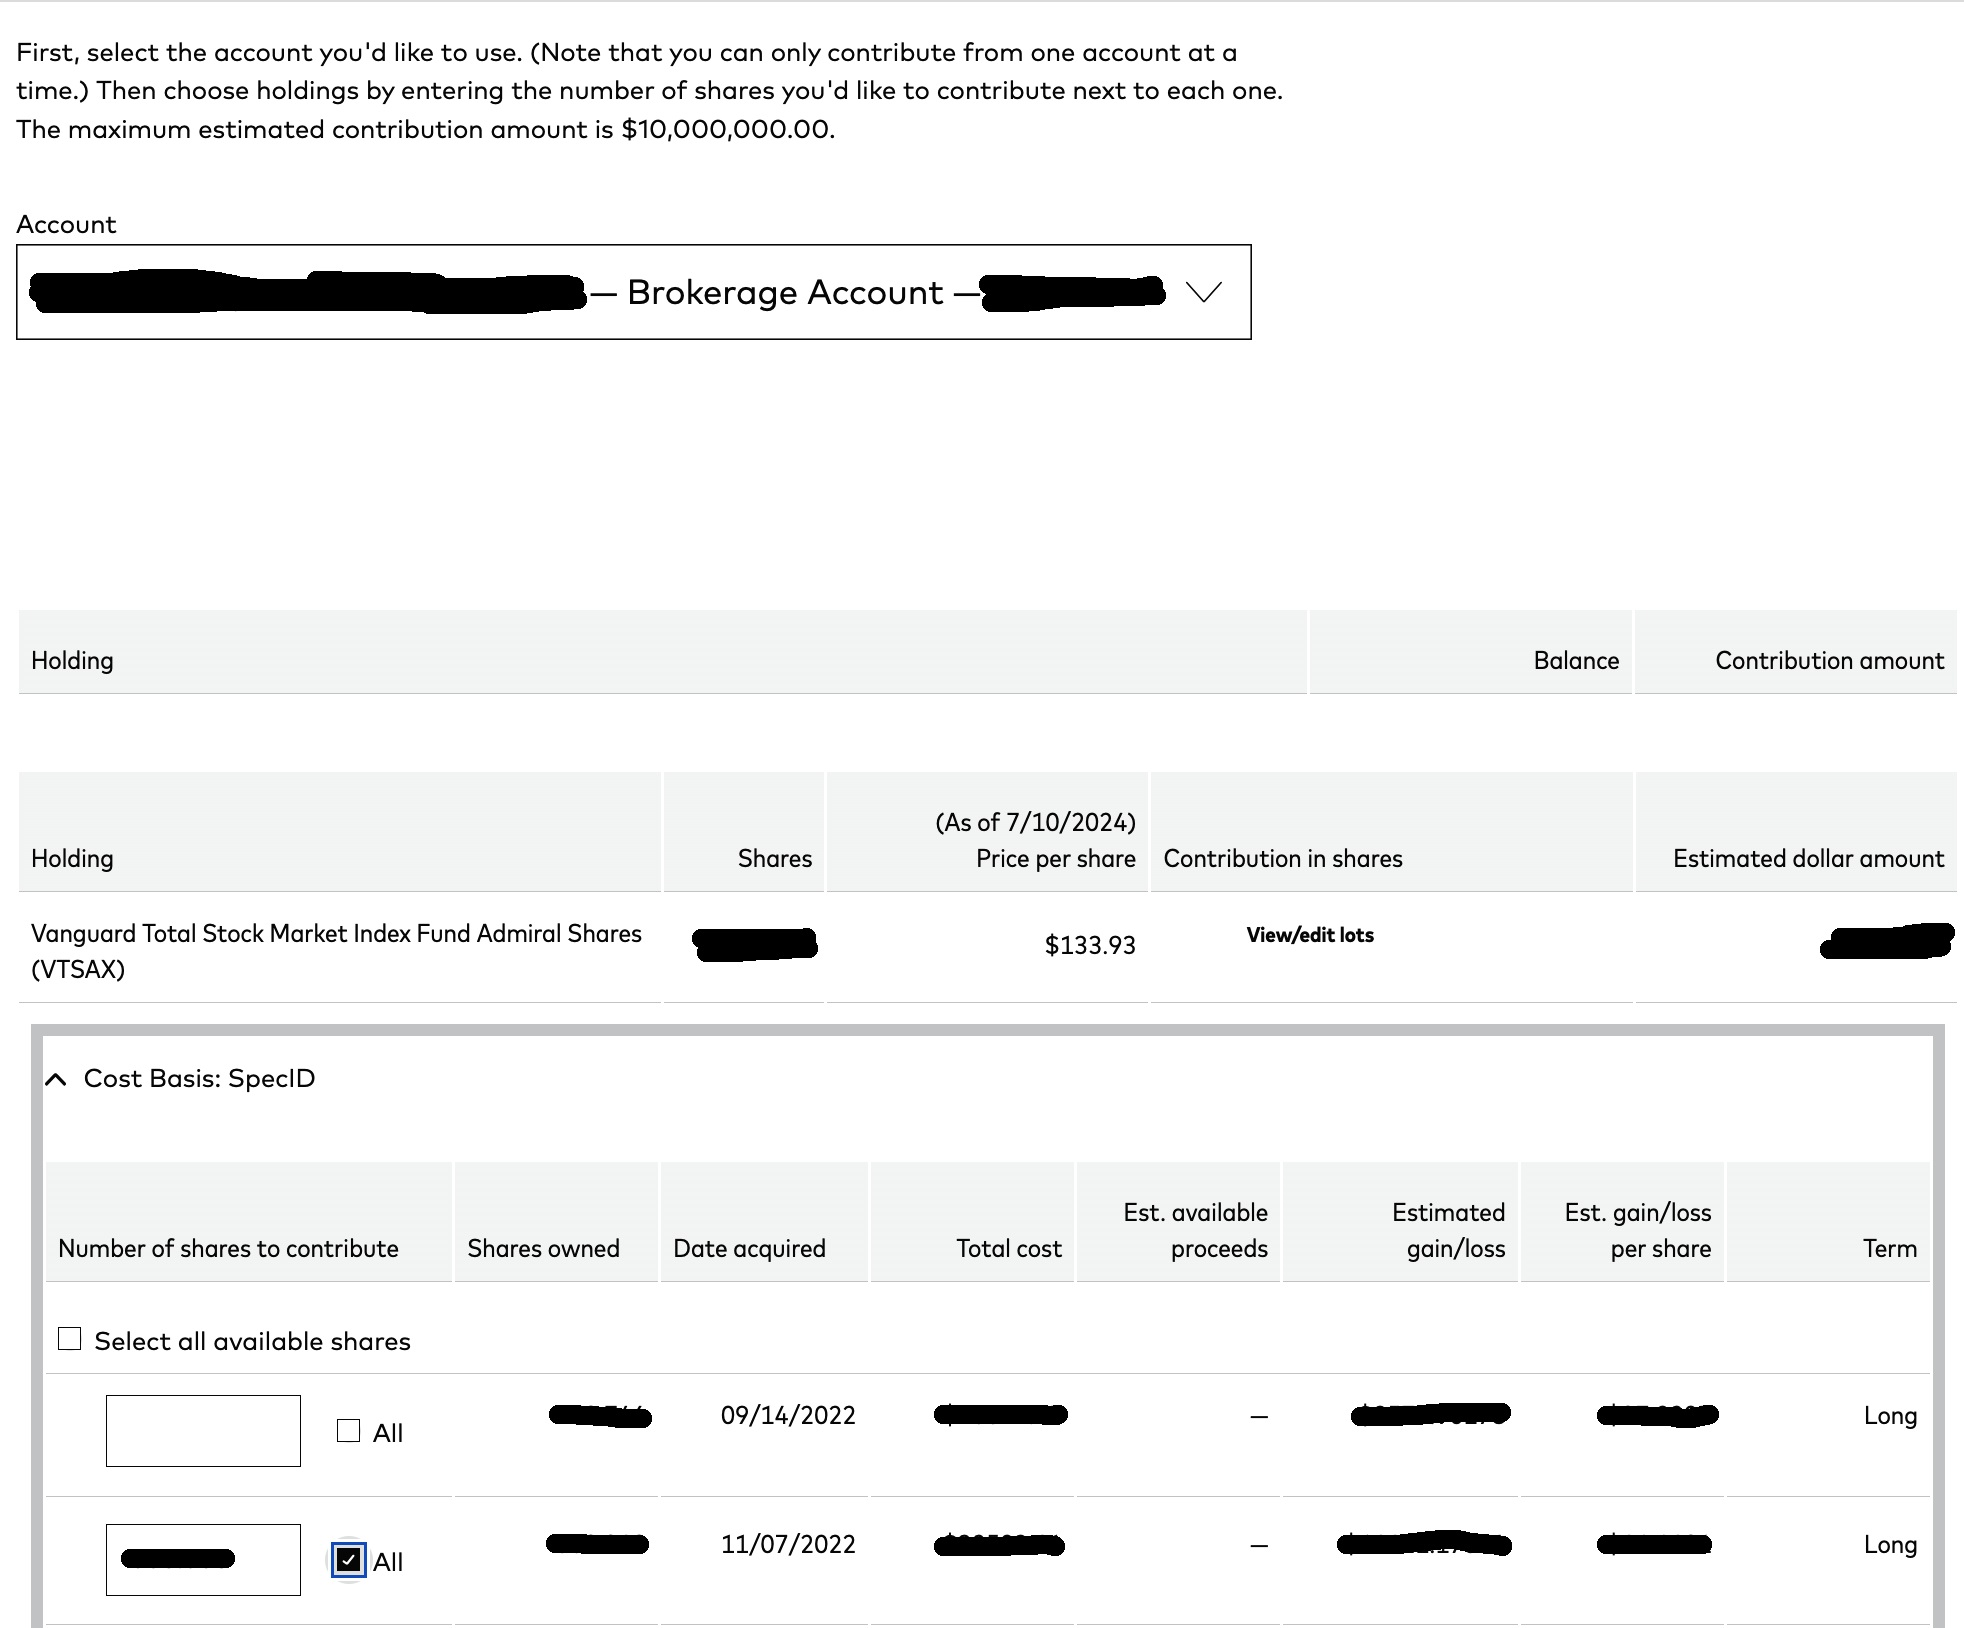Click the Vanguard Total Stock Market VTSAX holding
The width and height of the screenshot is (1964, 1628).
point(336,950)
